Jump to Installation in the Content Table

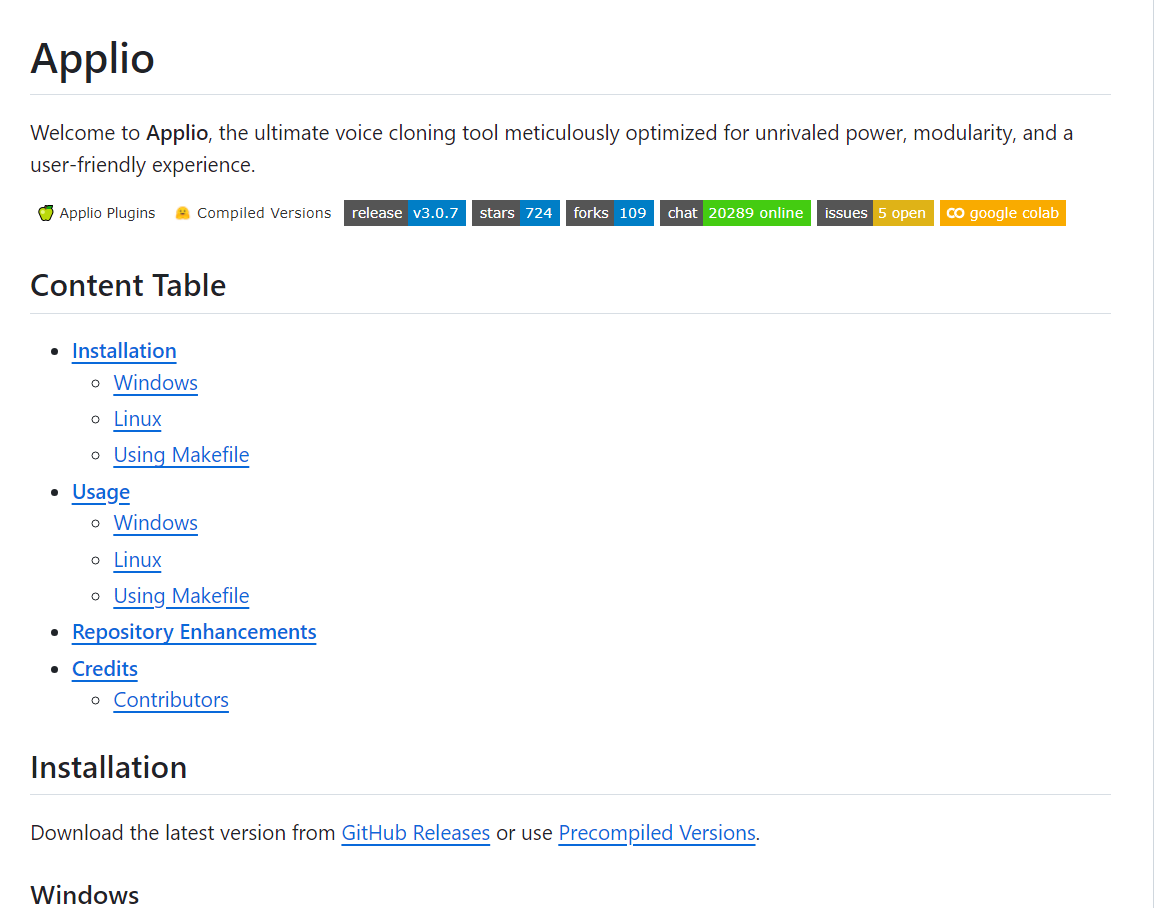124,351
